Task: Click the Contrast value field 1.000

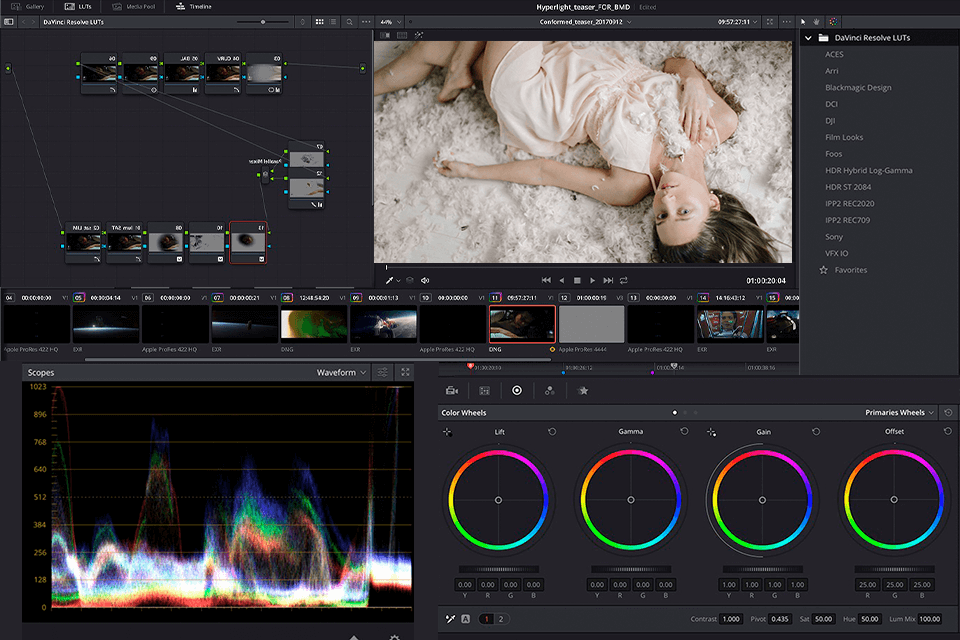Action: [x=731, y=619]
